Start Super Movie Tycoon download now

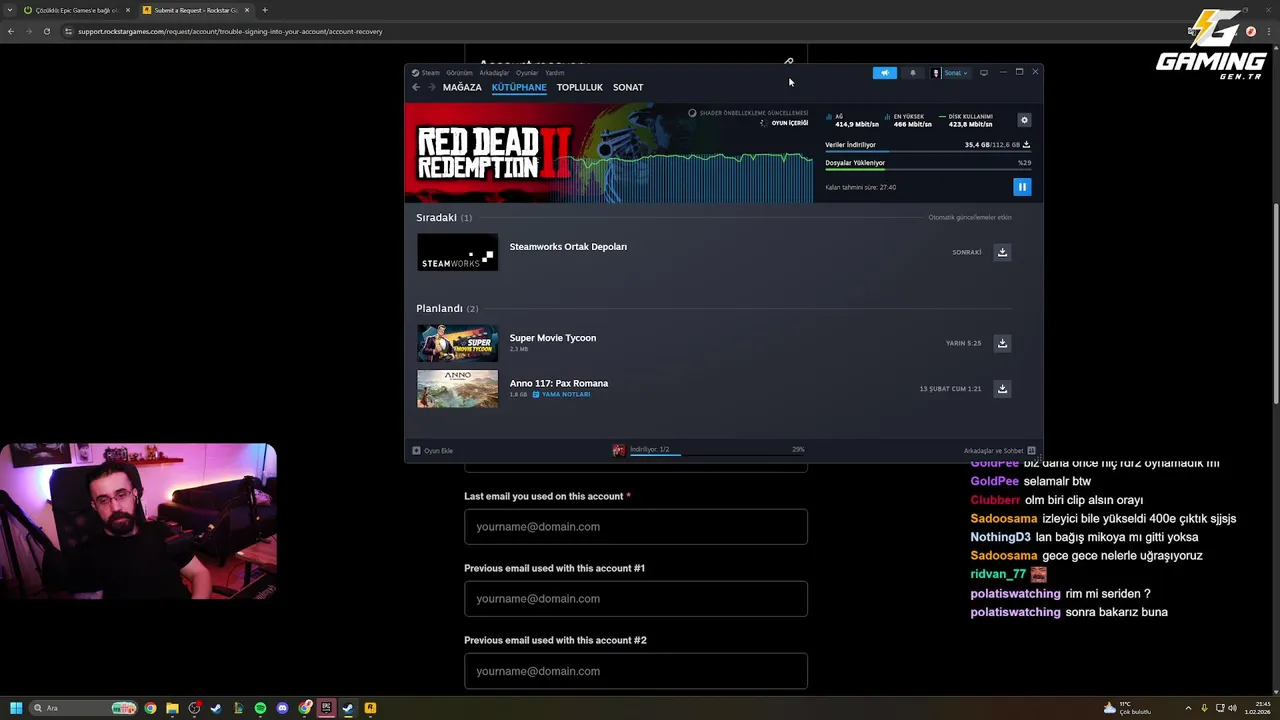[1002, 343]
